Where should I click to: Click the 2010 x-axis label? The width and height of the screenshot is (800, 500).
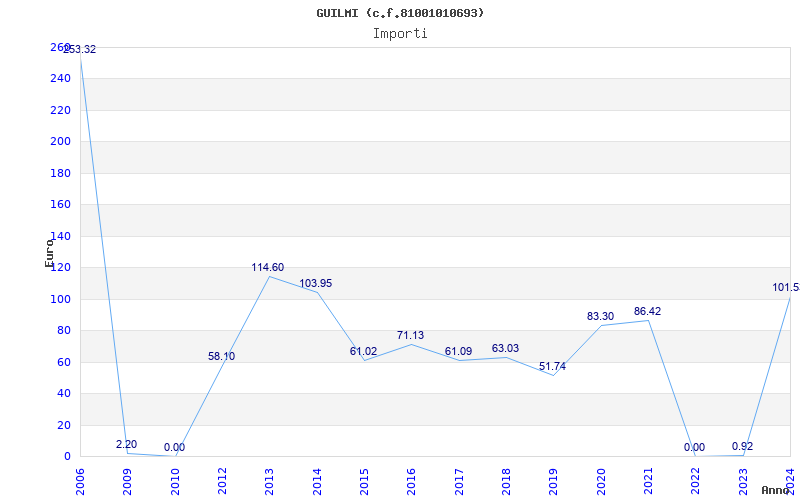click(x=175, y=481)
